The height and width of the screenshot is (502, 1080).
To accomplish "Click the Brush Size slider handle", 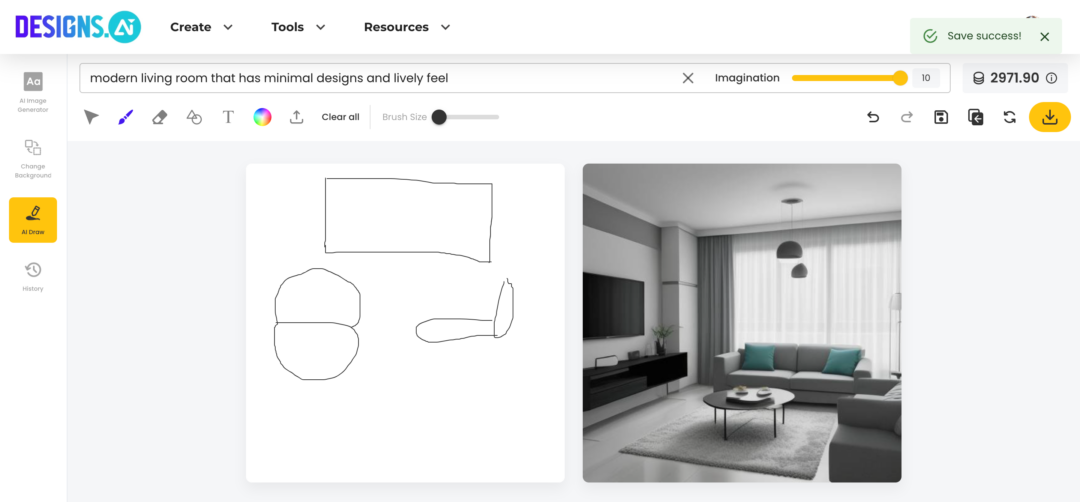I will [x=439, y=117].
